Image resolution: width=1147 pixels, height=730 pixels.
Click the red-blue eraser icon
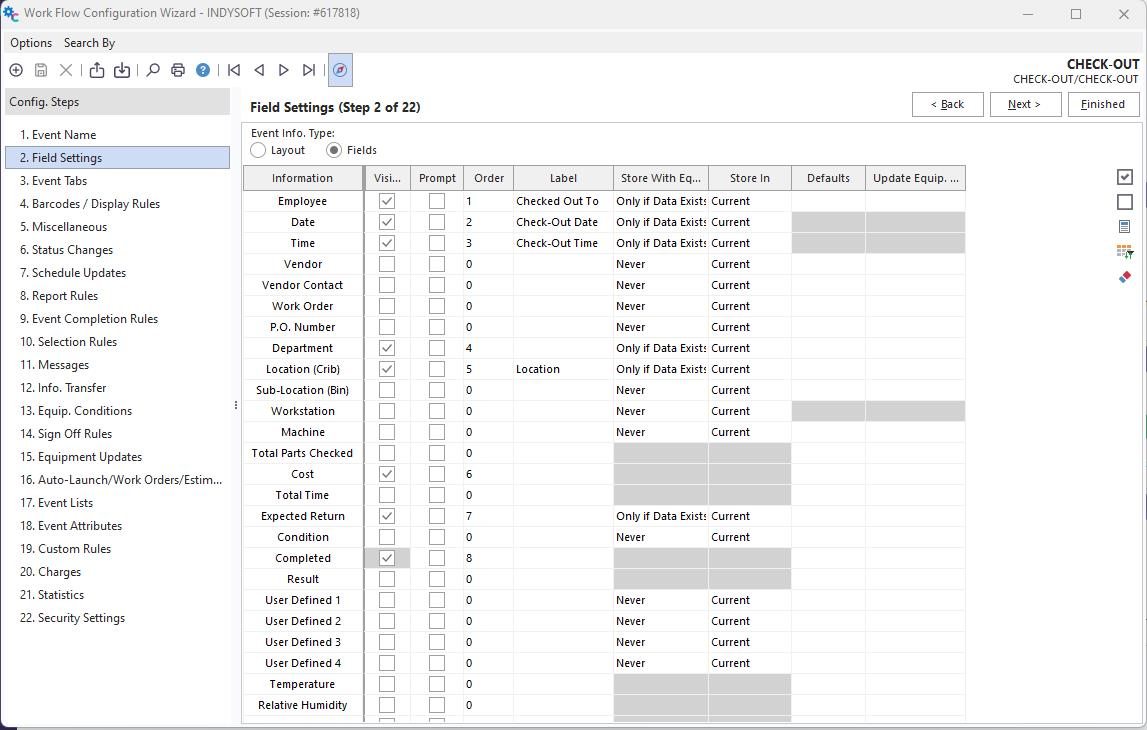(1125, 277)
